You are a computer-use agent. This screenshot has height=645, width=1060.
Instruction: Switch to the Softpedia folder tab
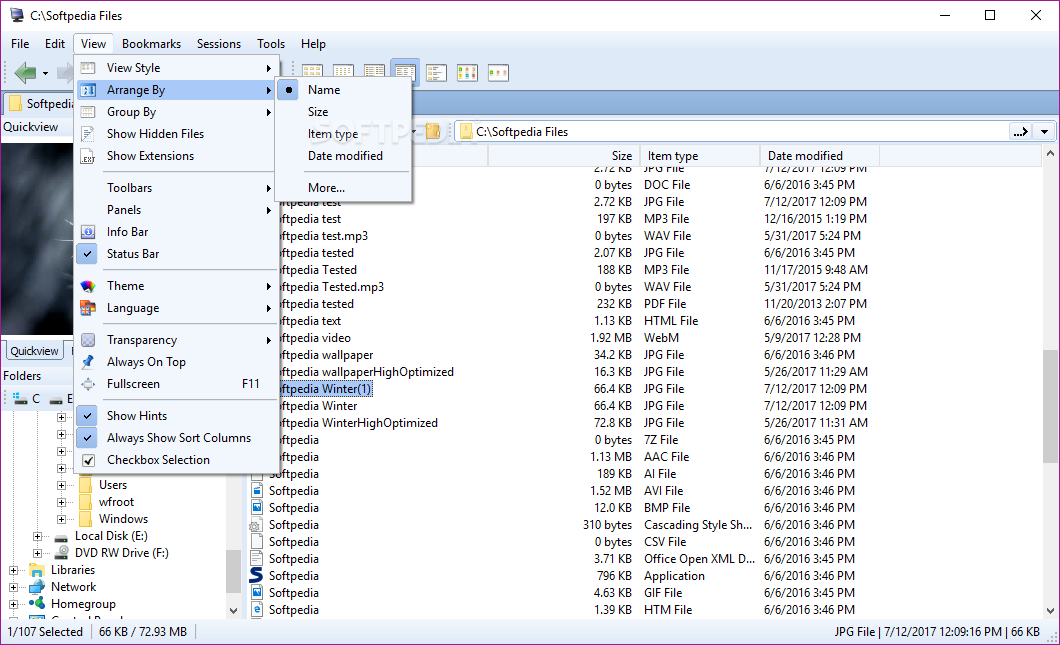pos(41,103)
